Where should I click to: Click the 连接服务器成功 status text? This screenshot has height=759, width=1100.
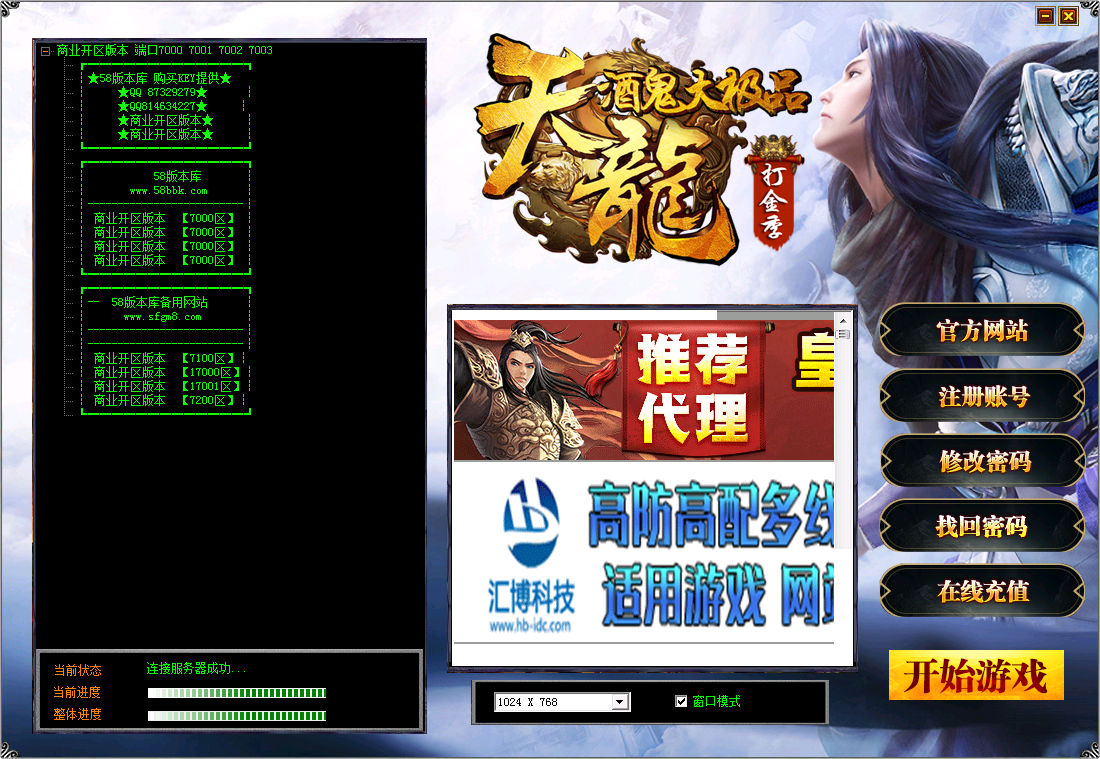click(x=196, y=669)
